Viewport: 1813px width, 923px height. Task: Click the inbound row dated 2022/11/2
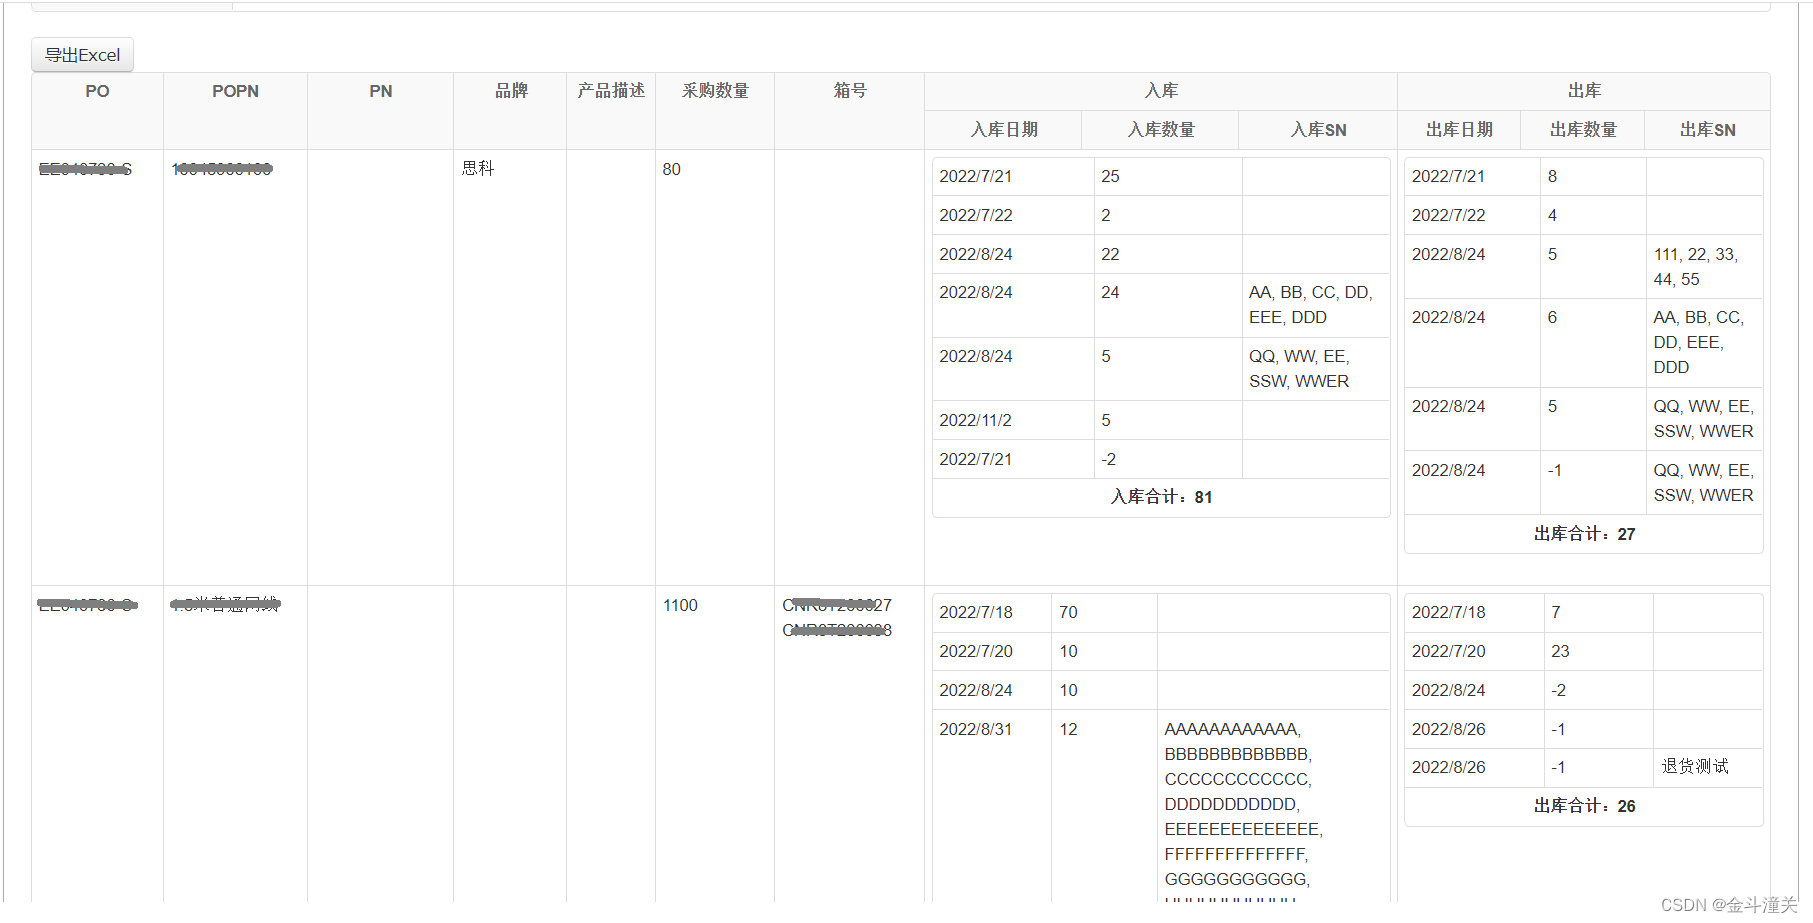pyautogui.click(x=975, y=420)
